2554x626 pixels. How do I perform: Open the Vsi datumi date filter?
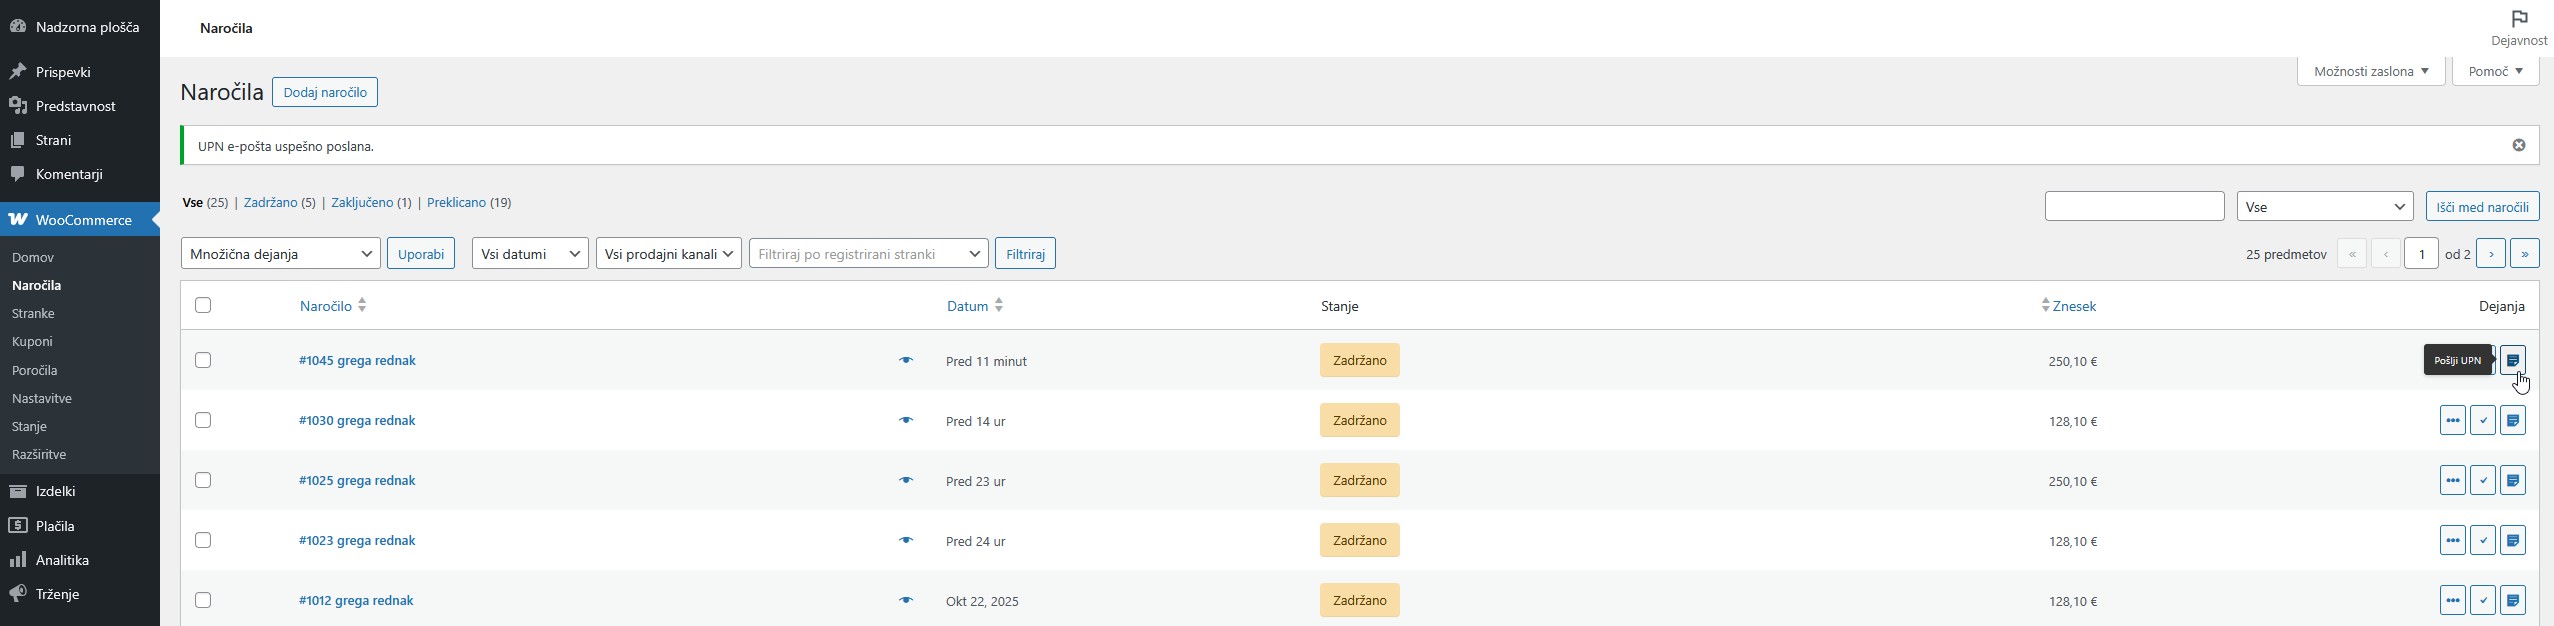coord(530,253)
